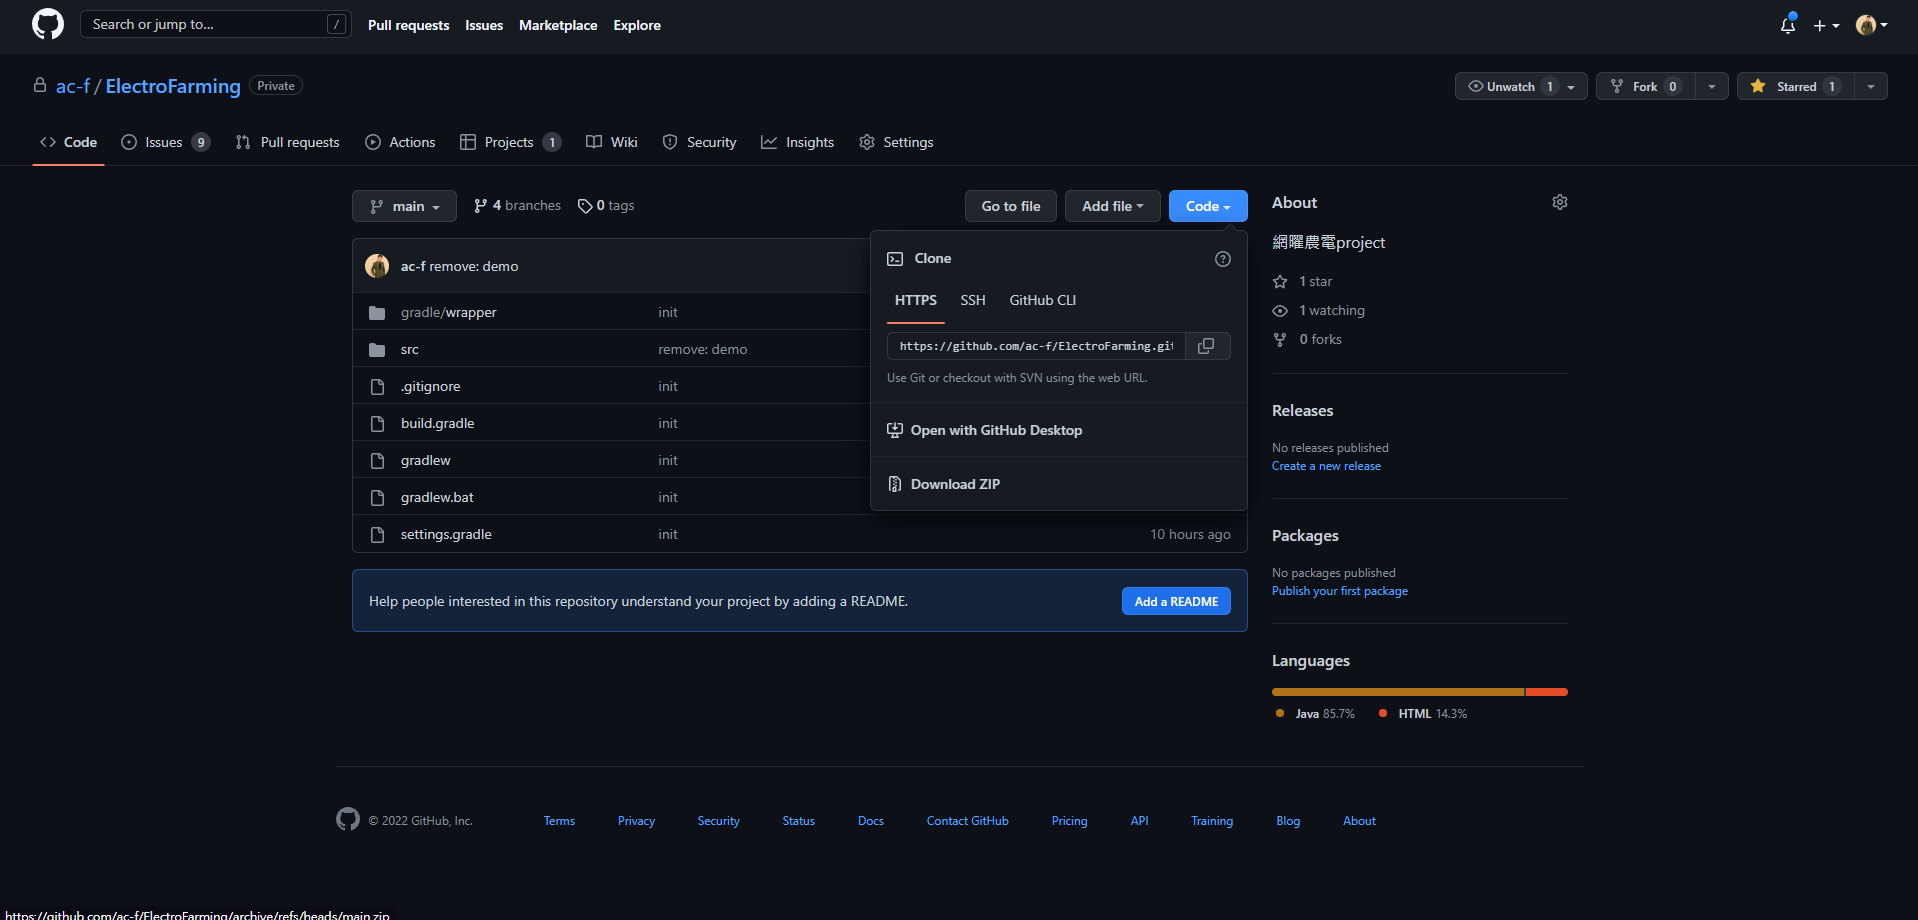Switch to the HTTPS clone tab

[915, 300]
